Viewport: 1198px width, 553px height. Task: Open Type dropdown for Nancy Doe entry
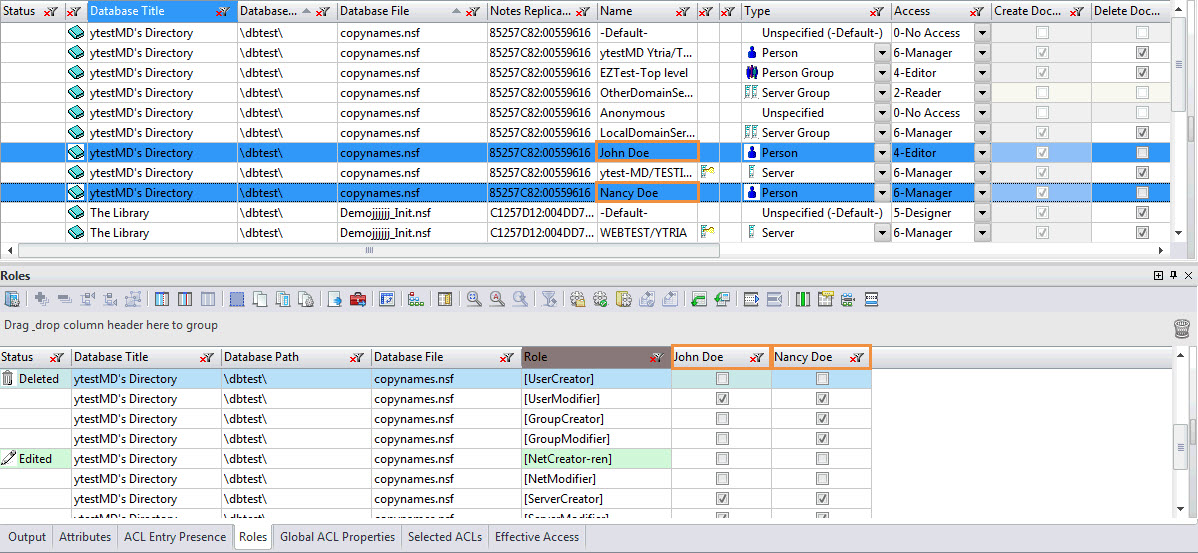pos(882,193)
